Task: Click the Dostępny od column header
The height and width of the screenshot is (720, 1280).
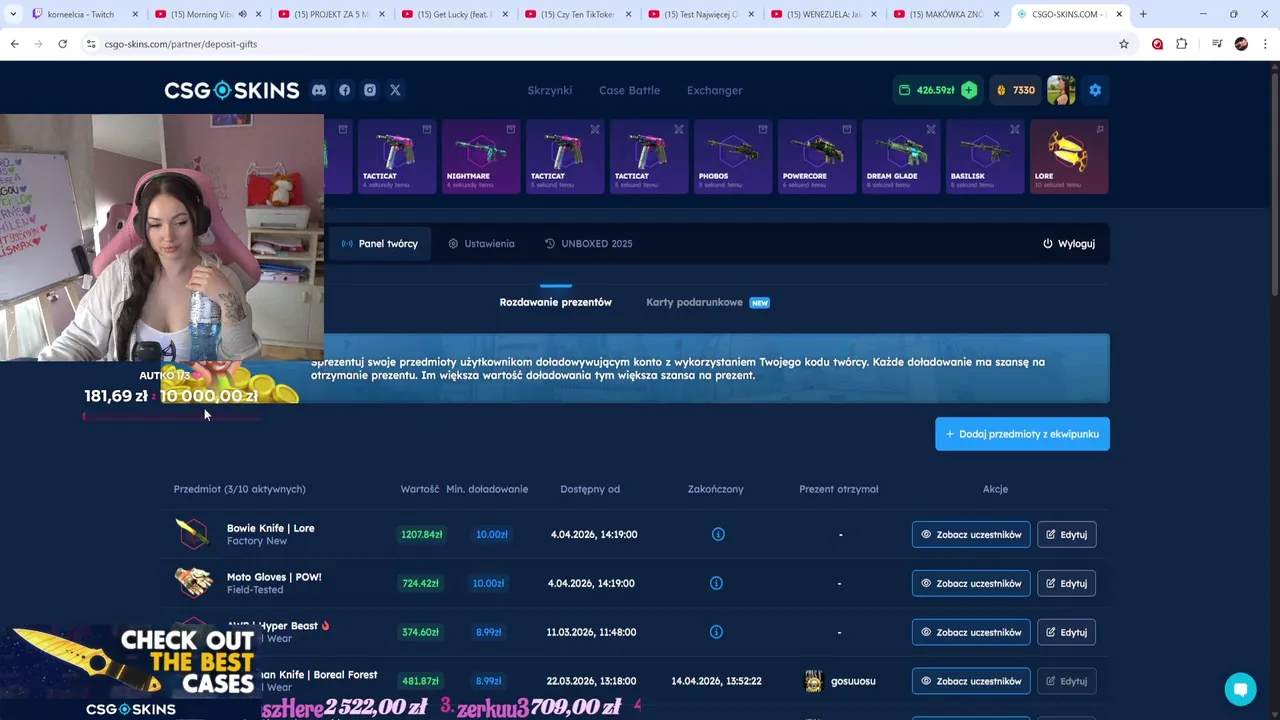Action: (590, 489)
